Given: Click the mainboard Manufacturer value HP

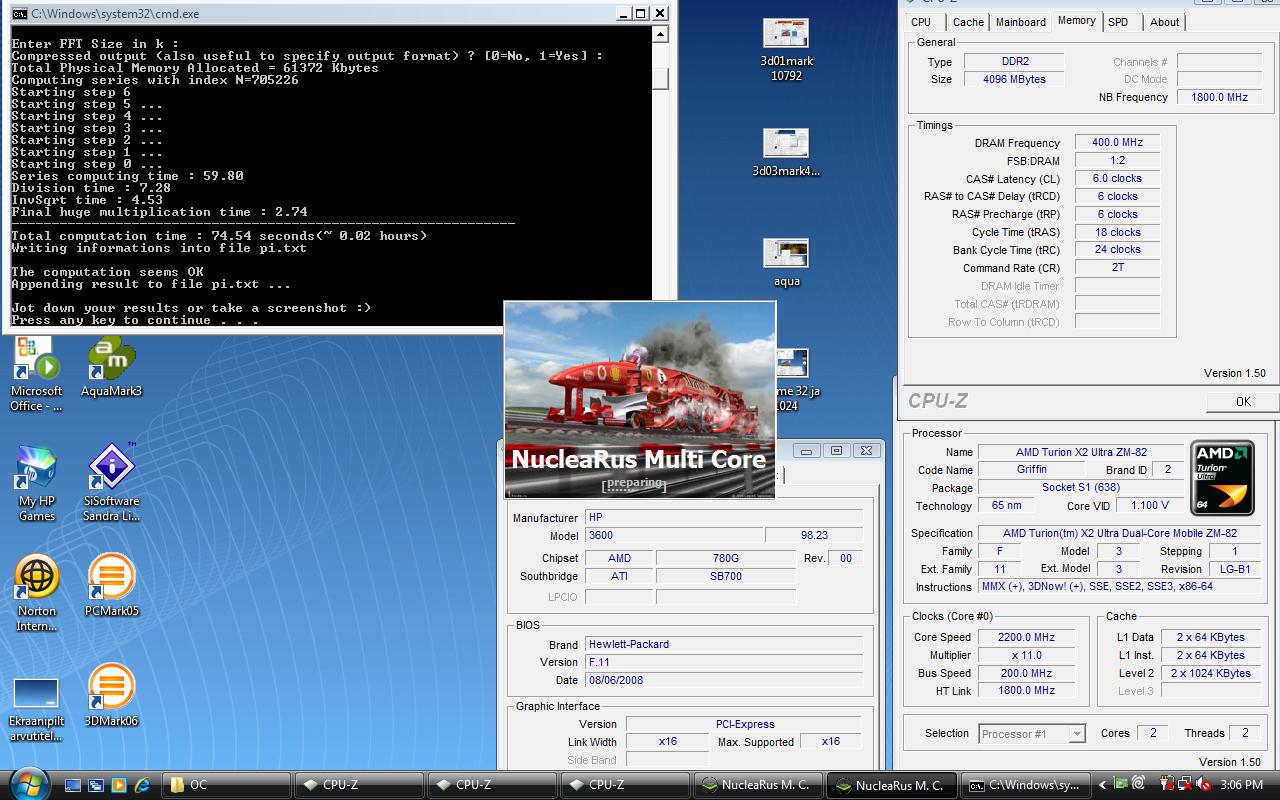Looking at the screenshot, I should point(724,518).
